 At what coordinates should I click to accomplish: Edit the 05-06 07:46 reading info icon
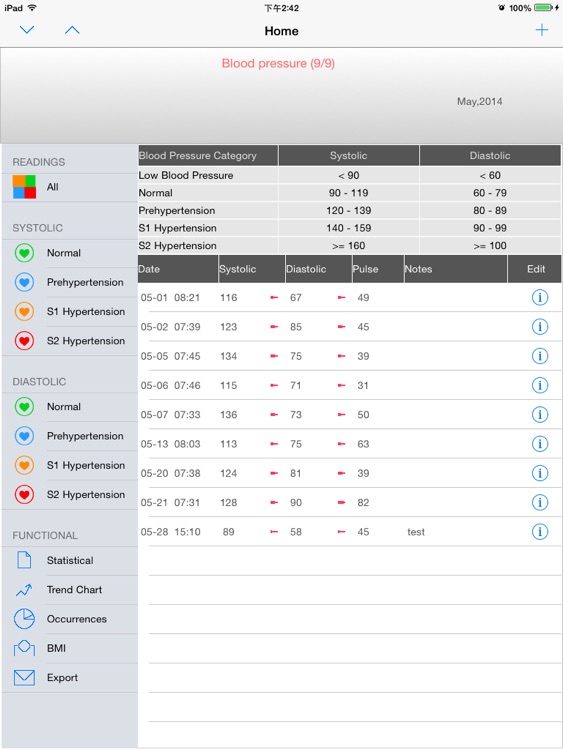(540, 385)
